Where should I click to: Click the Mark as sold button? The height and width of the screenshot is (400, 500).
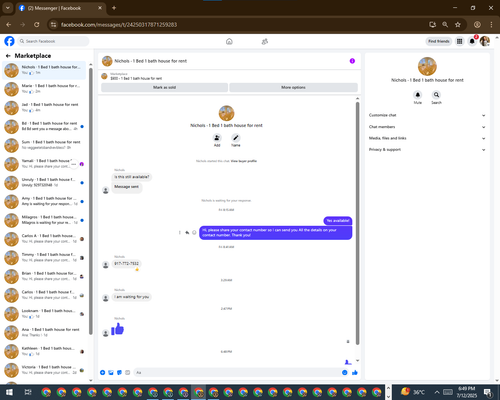tap(165, 87)
